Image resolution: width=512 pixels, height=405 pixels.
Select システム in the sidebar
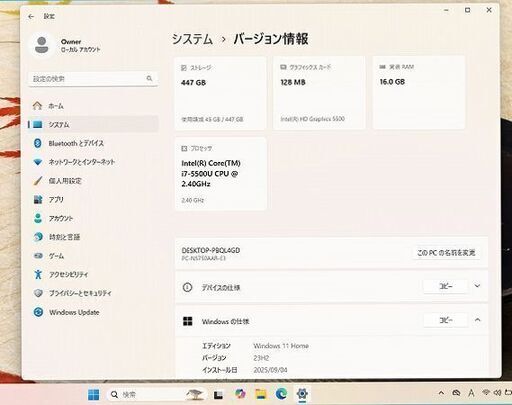93,125
